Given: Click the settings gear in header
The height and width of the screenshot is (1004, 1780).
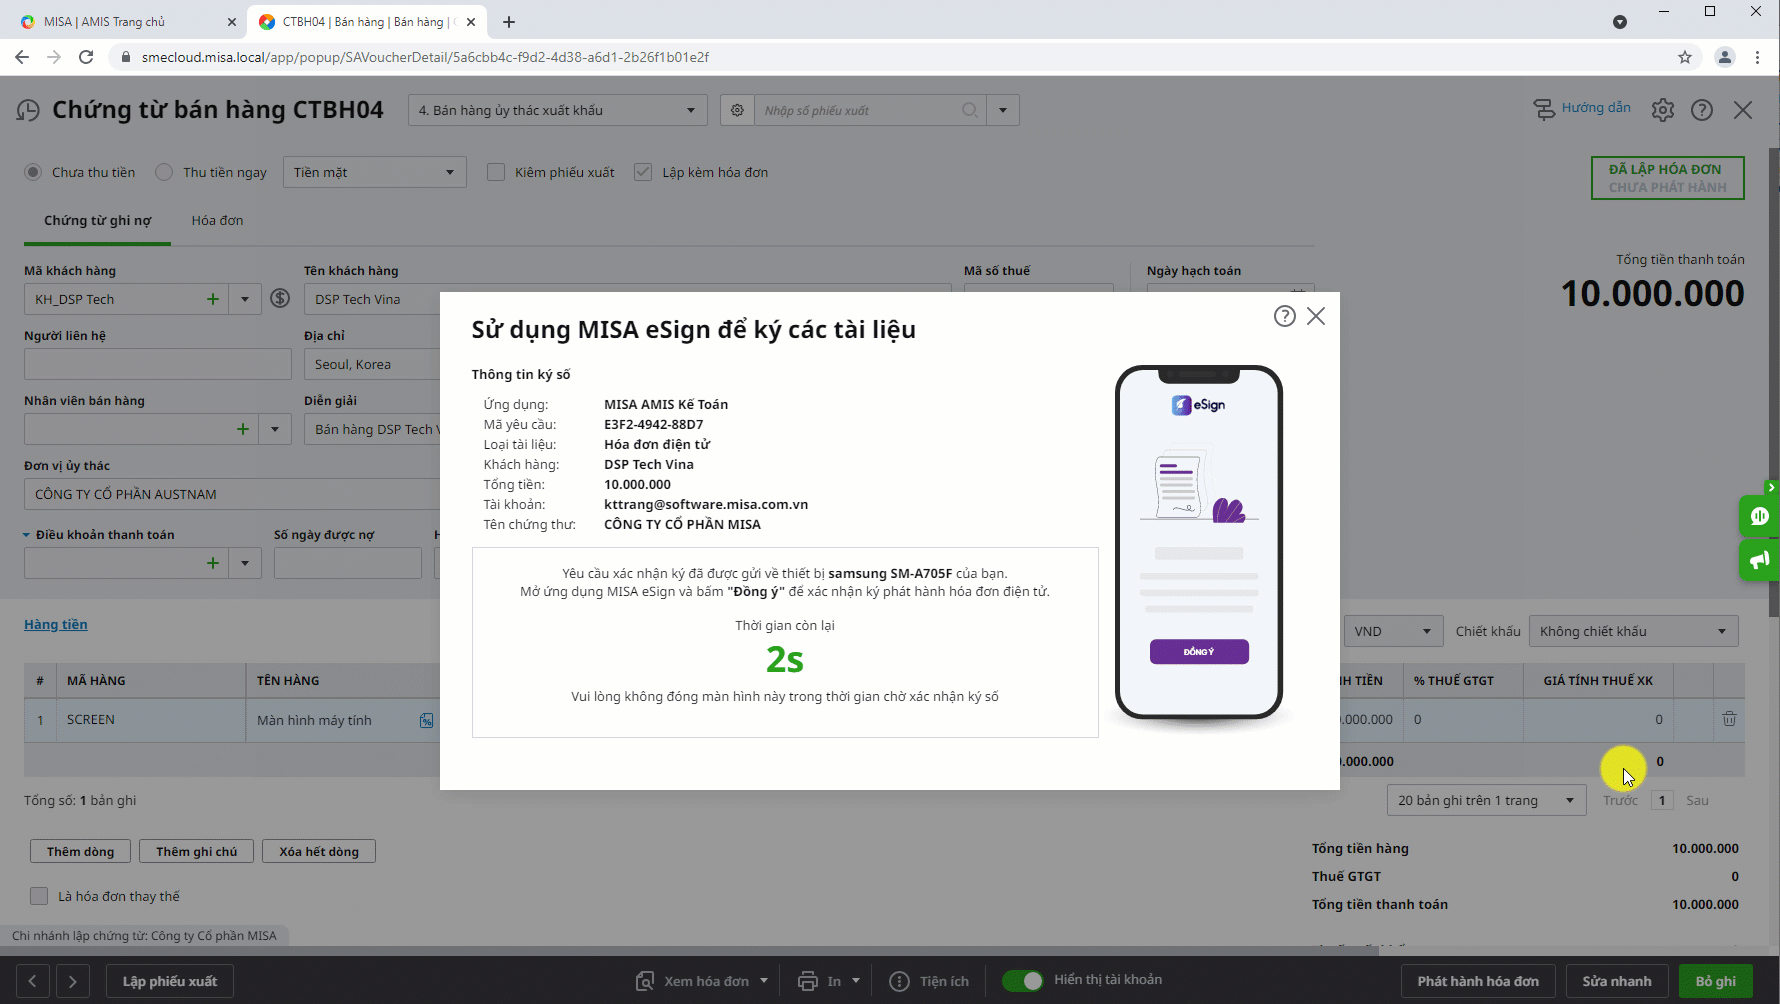Looking at the screenshot, I should coord(1662,110).
